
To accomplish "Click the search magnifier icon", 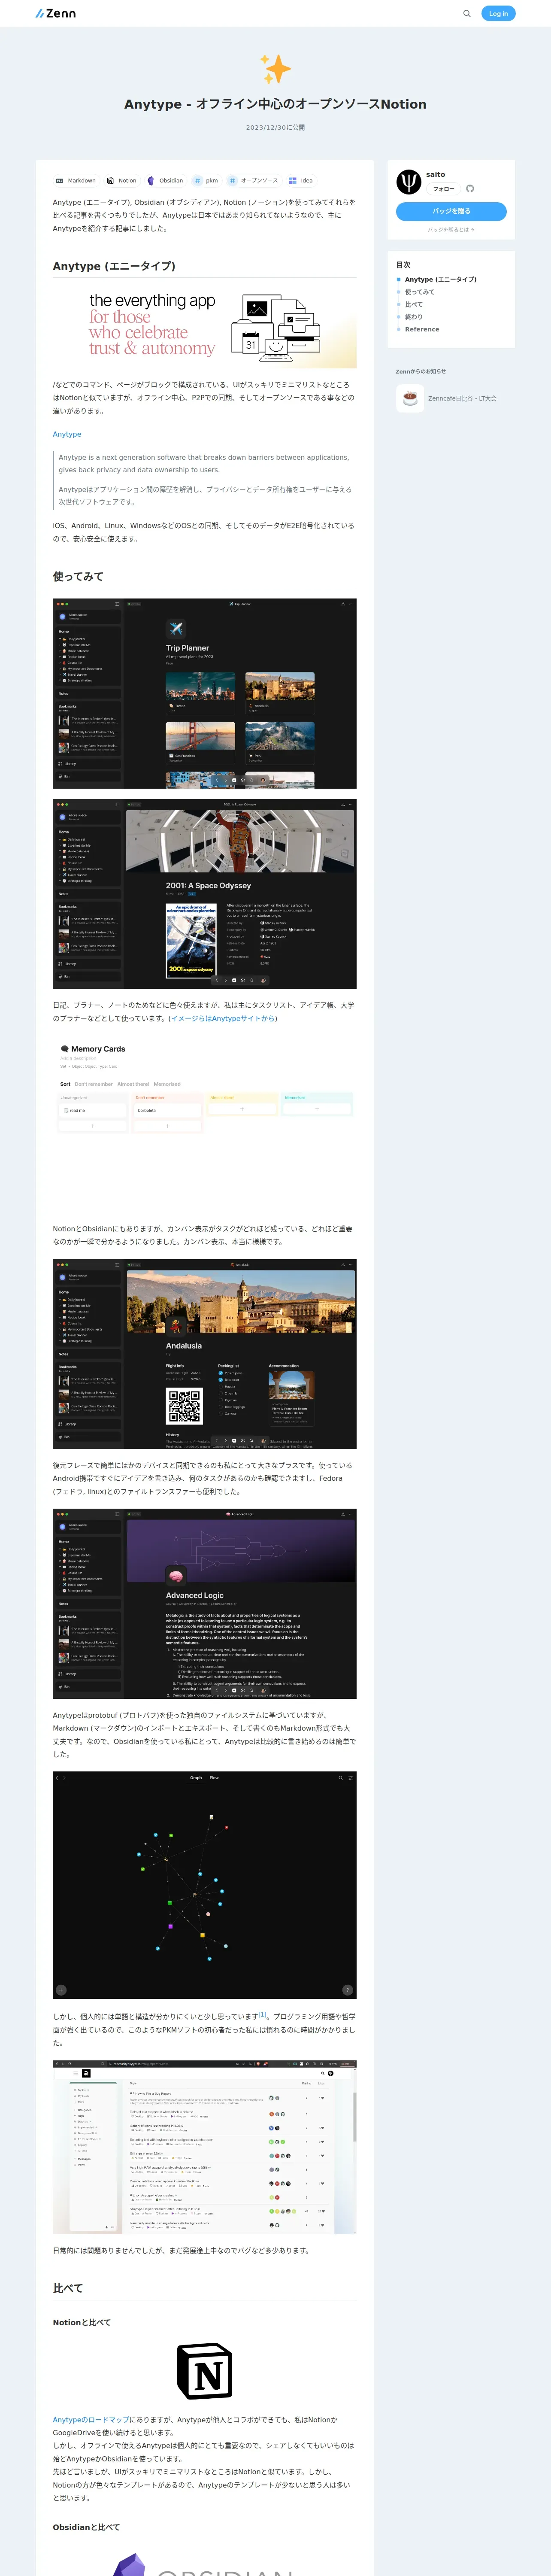I will pos(466,13).
